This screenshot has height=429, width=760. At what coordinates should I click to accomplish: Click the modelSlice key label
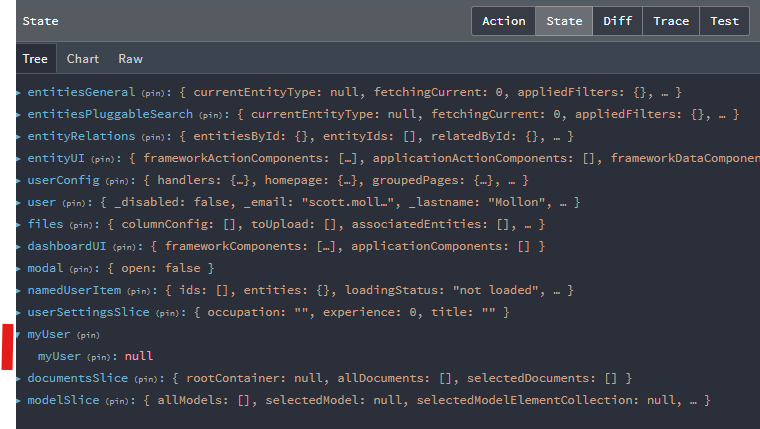[x=63, y=400]
